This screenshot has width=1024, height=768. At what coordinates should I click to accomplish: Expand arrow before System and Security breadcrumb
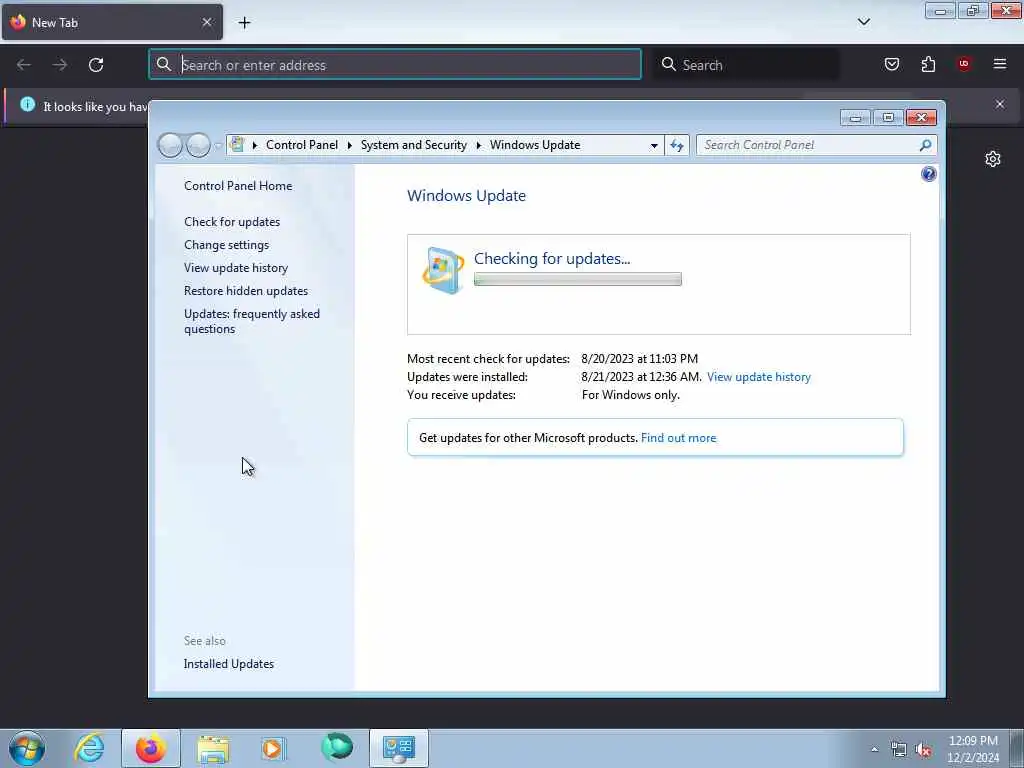(x=349, y=145)
